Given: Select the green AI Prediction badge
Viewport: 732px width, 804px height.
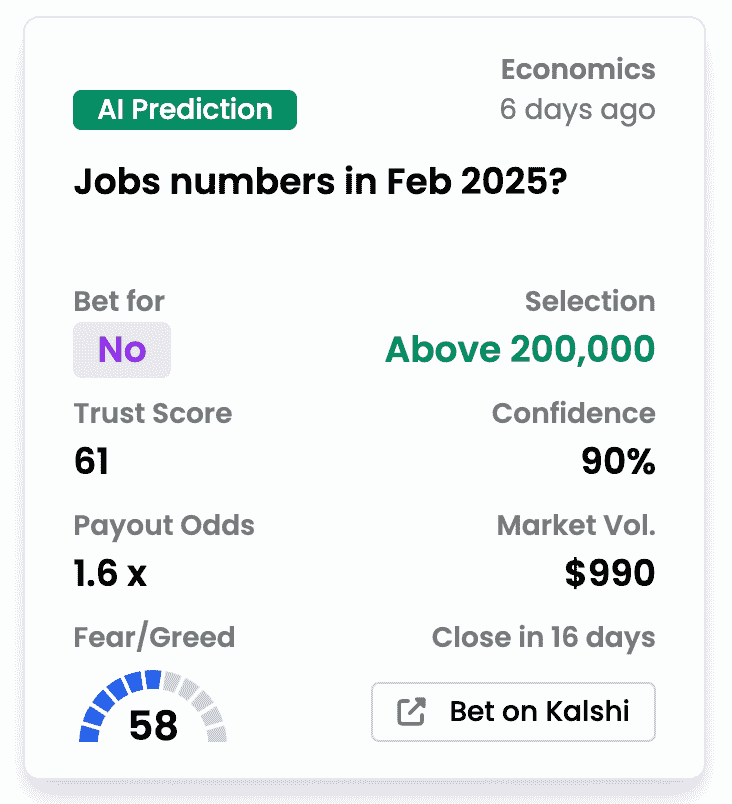Looking at the screenshot, I should coord(185,110).
